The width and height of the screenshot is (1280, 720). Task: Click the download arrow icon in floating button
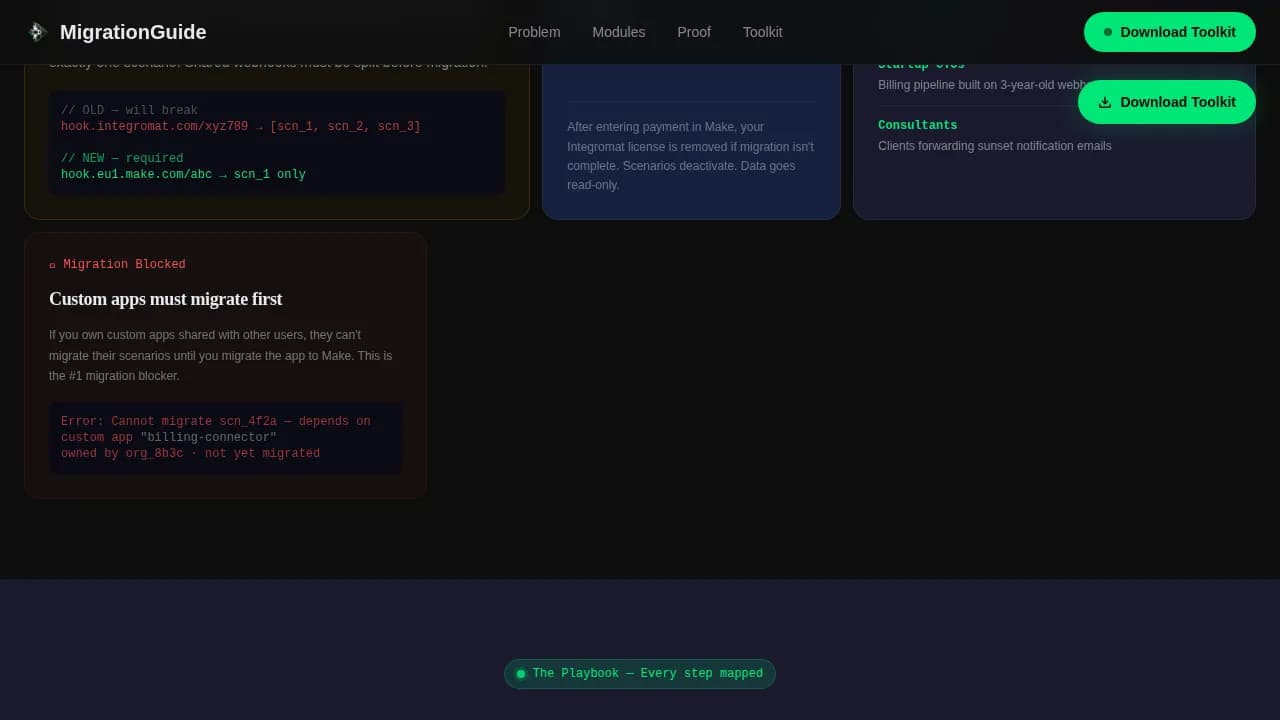pyautogui.click(x=1105, y=102)
